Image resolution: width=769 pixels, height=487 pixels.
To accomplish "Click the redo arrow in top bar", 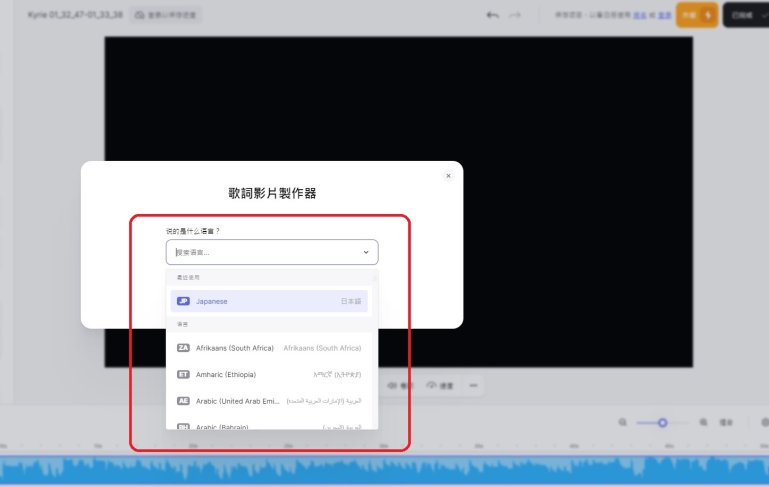I will [514, 15].
